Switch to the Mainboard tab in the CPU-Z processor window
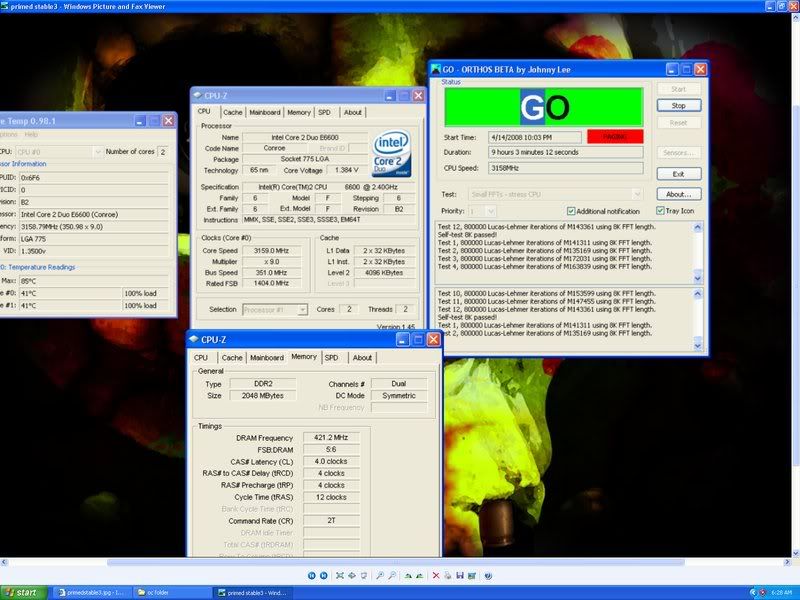The image size is (800, 600). click(264, 112)
